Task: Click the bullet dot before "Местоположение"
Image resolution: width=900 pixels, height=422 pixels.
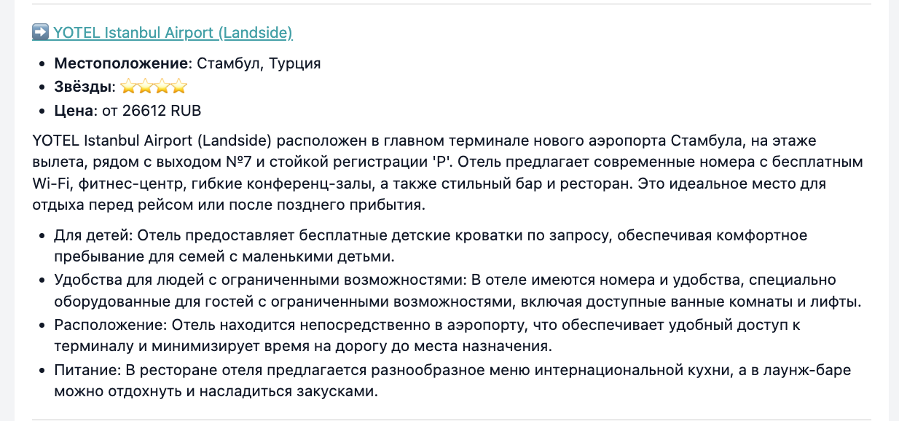Action: 41,63
